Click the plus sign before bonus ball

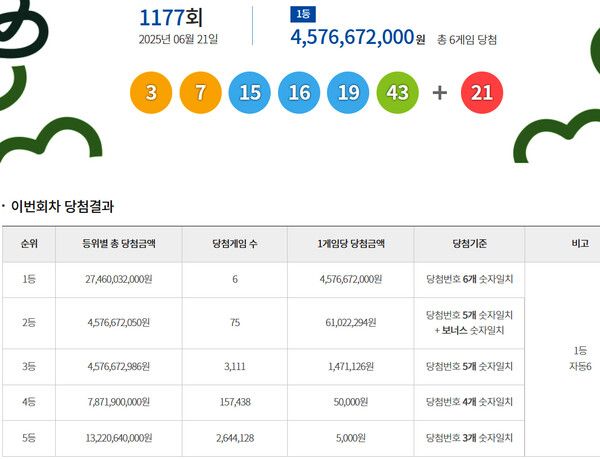point(440,93)
